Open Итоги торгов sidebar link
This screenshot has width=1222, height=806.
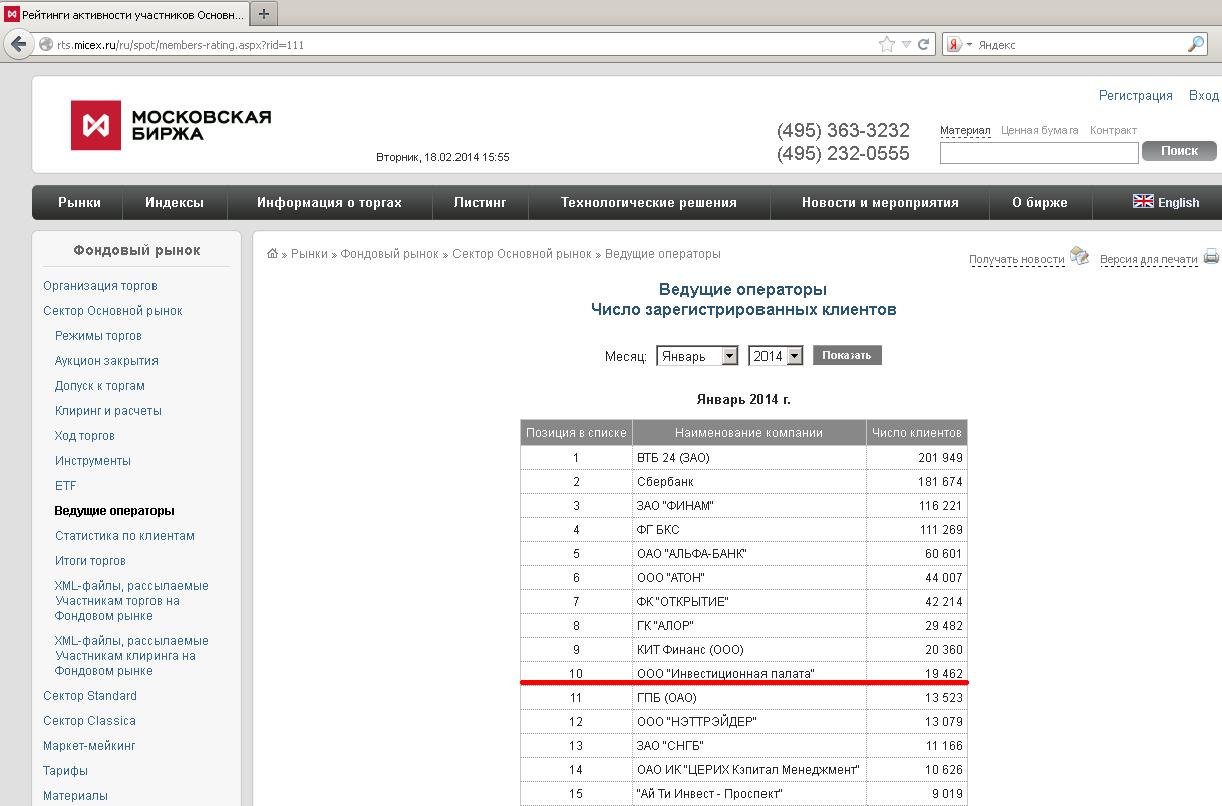(90, 561)
